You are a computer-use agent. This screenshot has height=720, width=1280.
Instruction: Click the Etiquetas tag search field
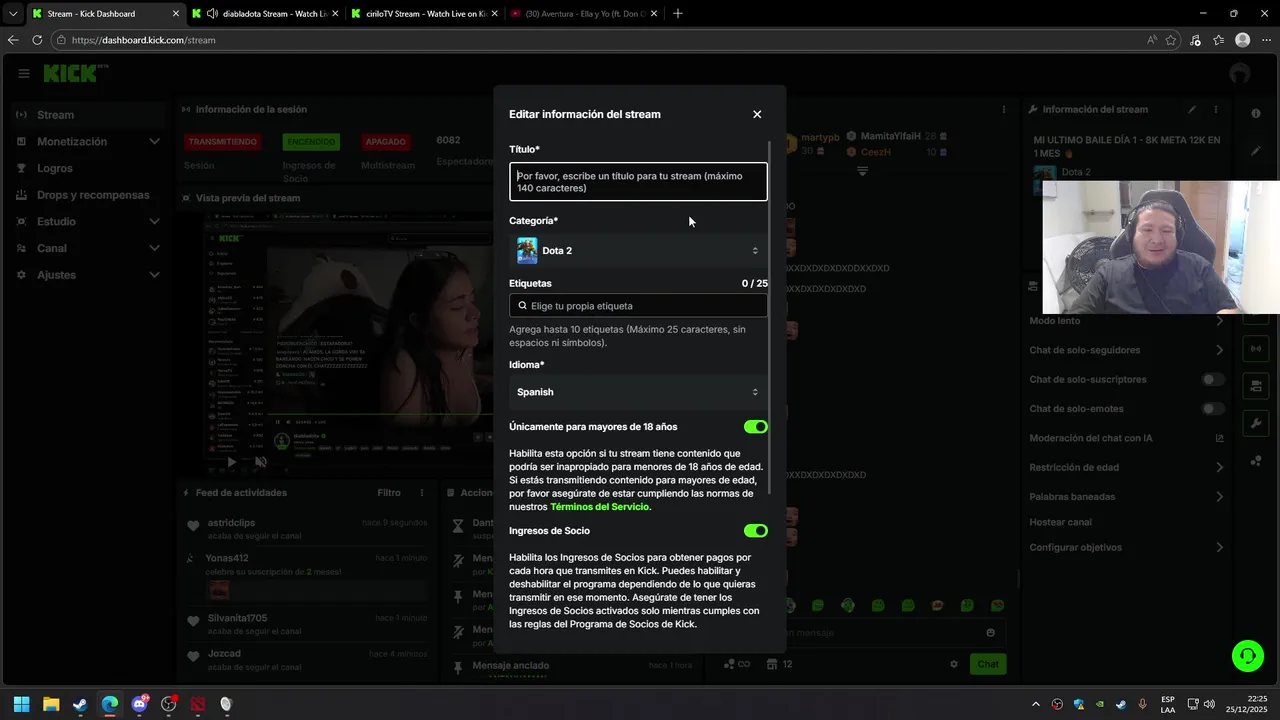pos(638,306)
